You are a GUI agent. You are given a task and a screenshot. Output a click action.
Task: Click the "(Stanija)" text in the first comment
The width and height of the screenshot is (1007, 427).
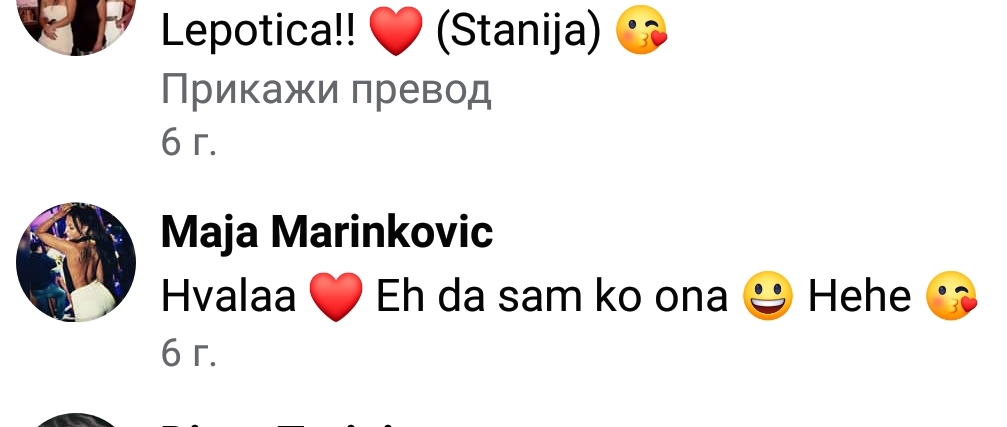coord(519,33)
